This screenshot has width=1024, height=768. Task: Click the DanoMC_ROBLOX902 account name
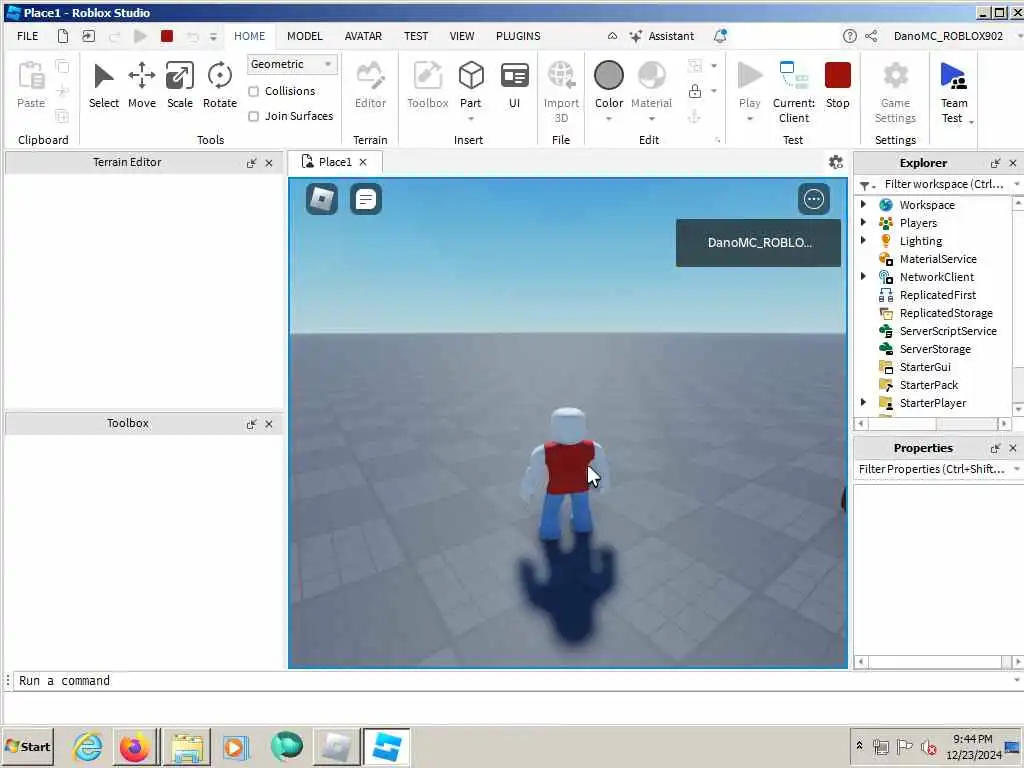[x=948, y=36]
